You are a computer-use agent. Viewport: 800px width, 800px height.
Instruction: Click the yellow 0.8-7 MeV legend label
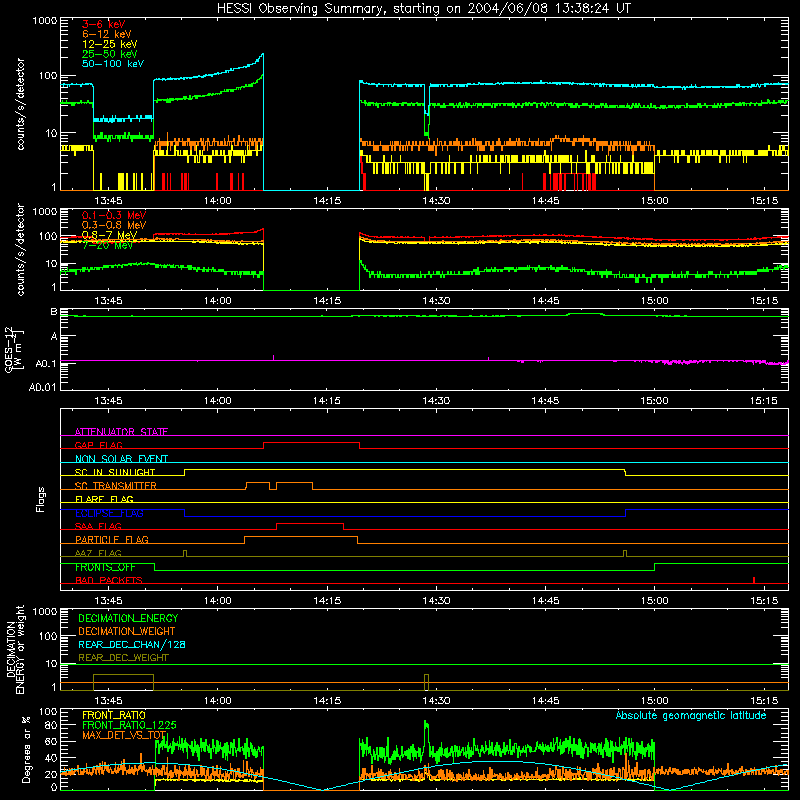point(109,235)
